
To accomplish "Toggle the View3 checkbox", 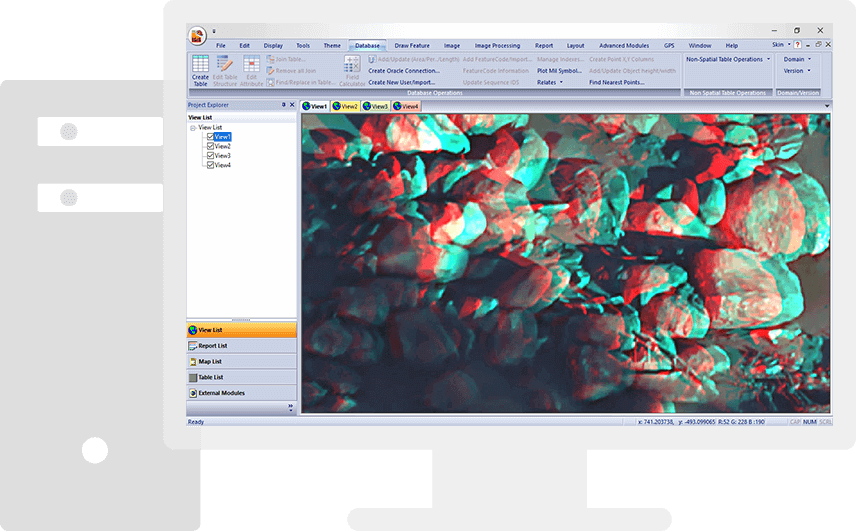I will (210, 156).
